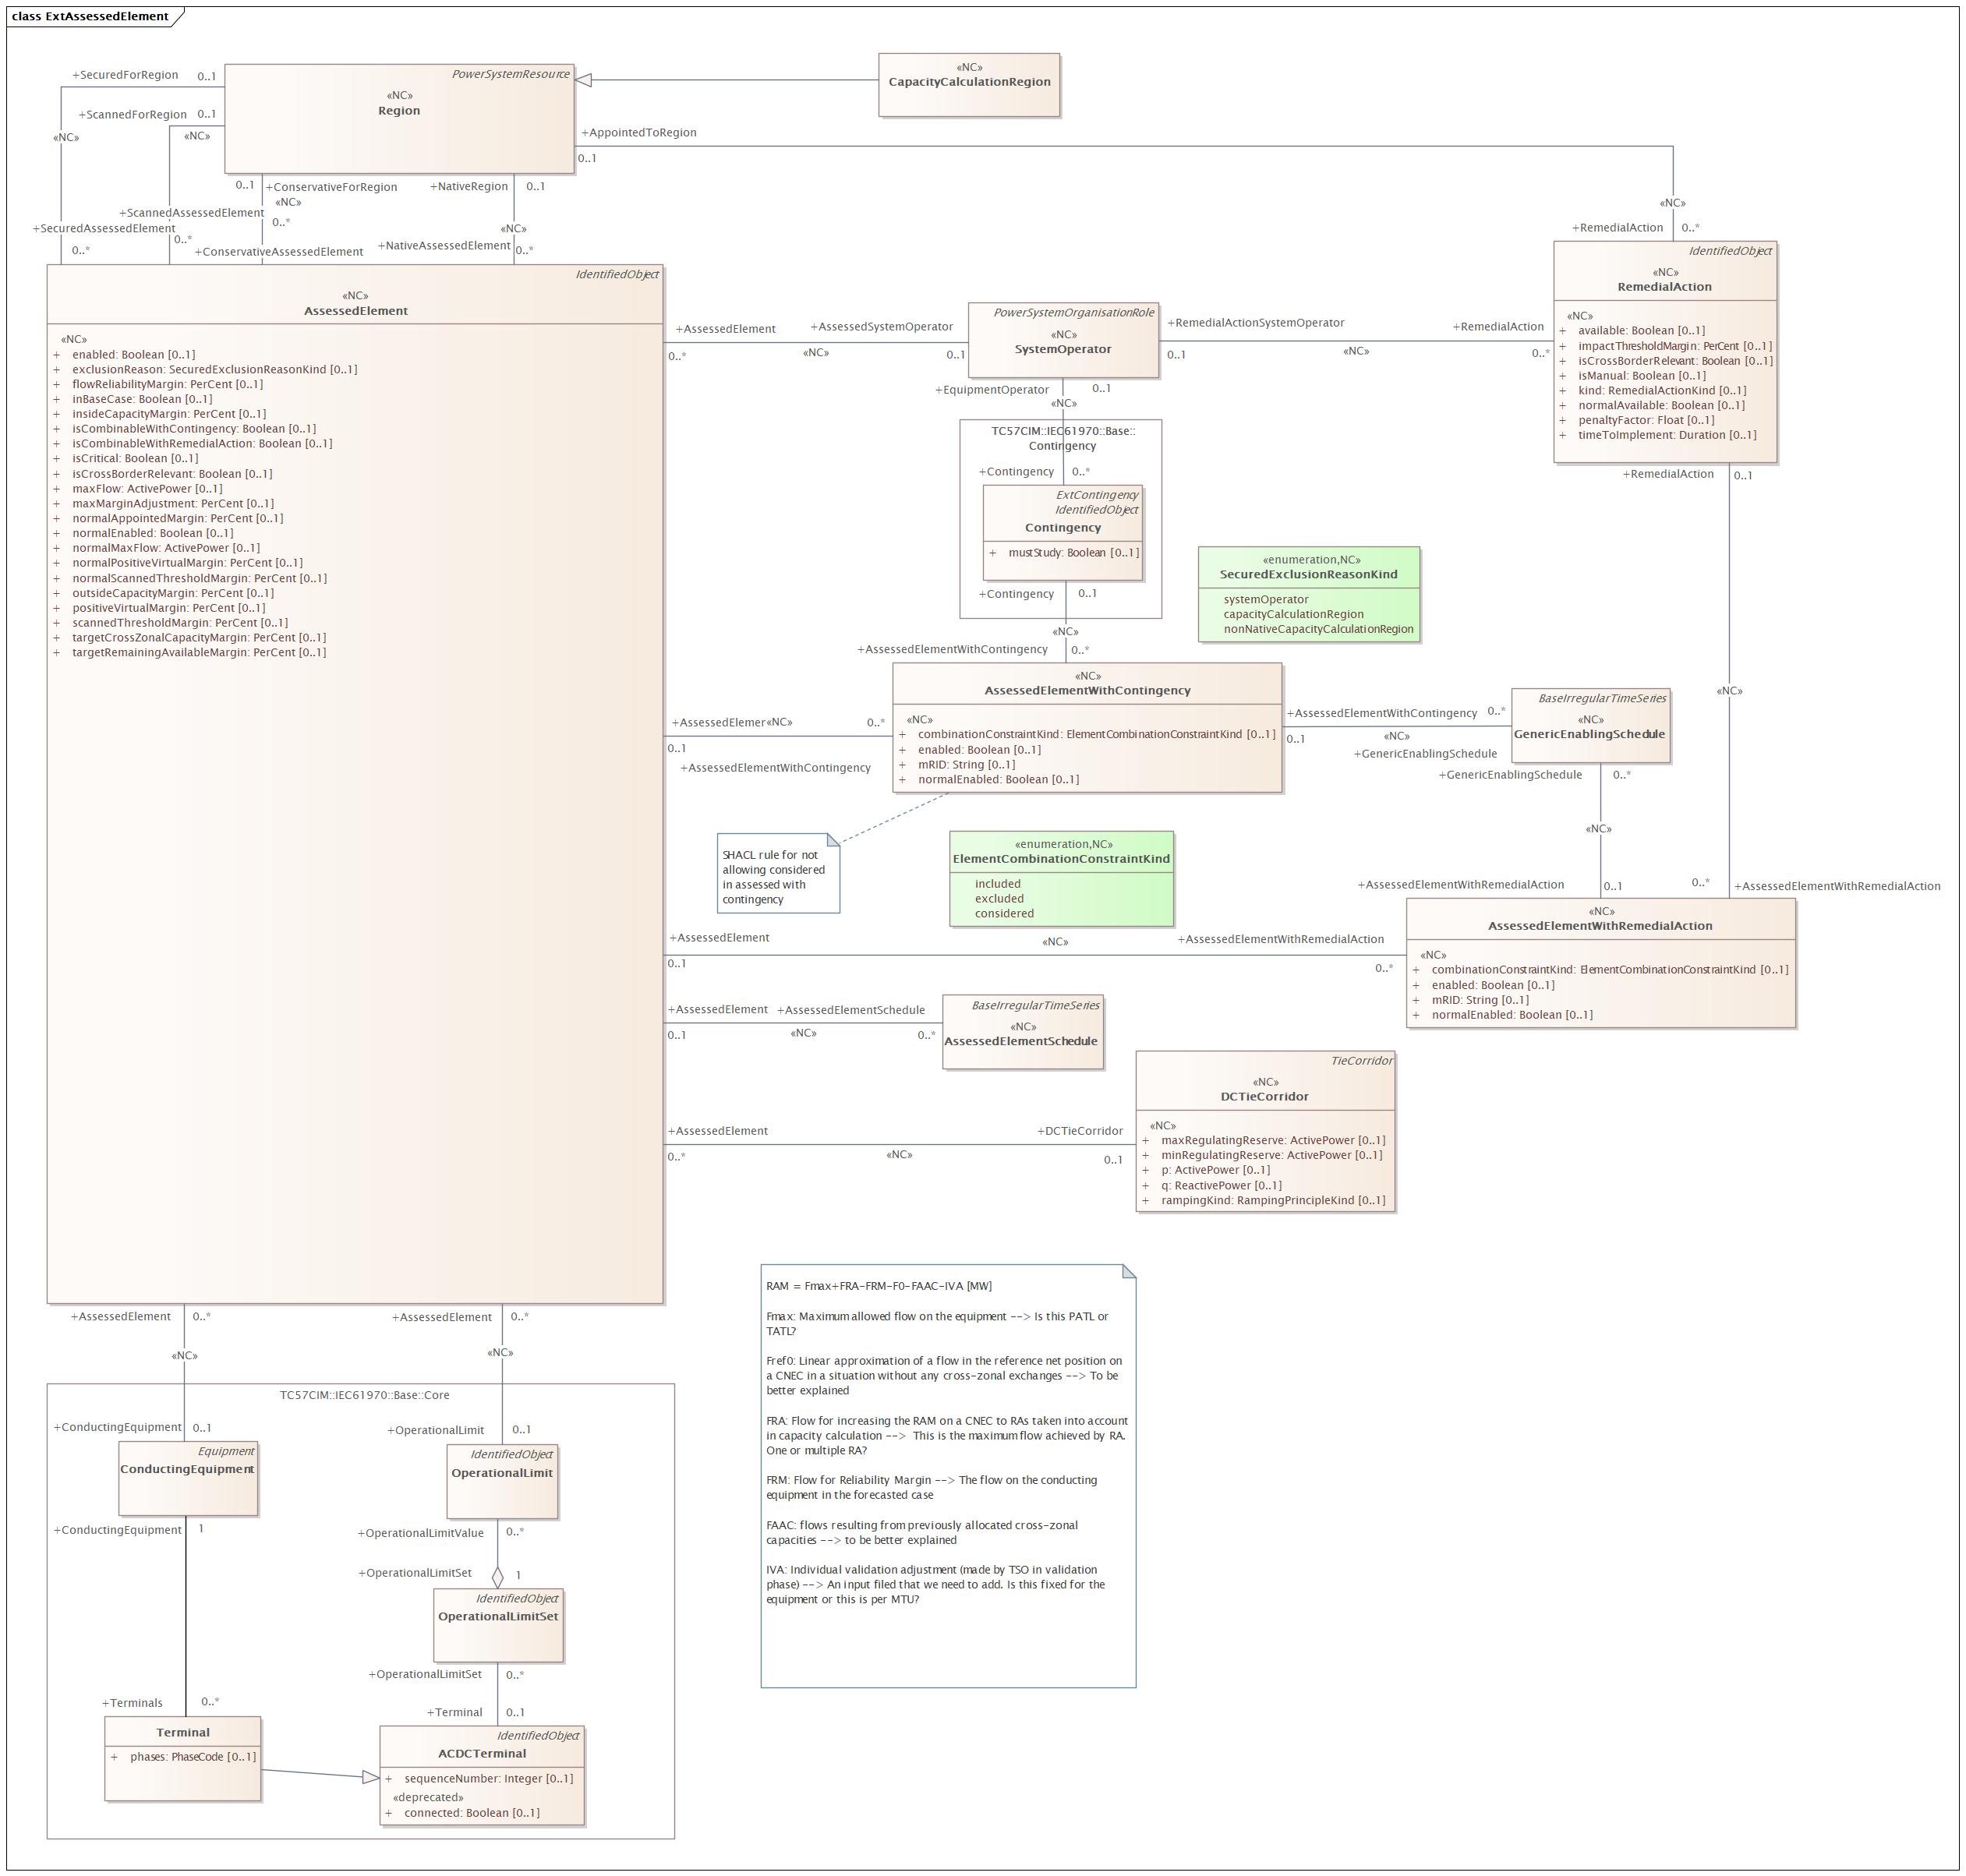Click the +AssessedElementSchedule role label
Screen dimensions: 1966x1876
[851, 1010]
